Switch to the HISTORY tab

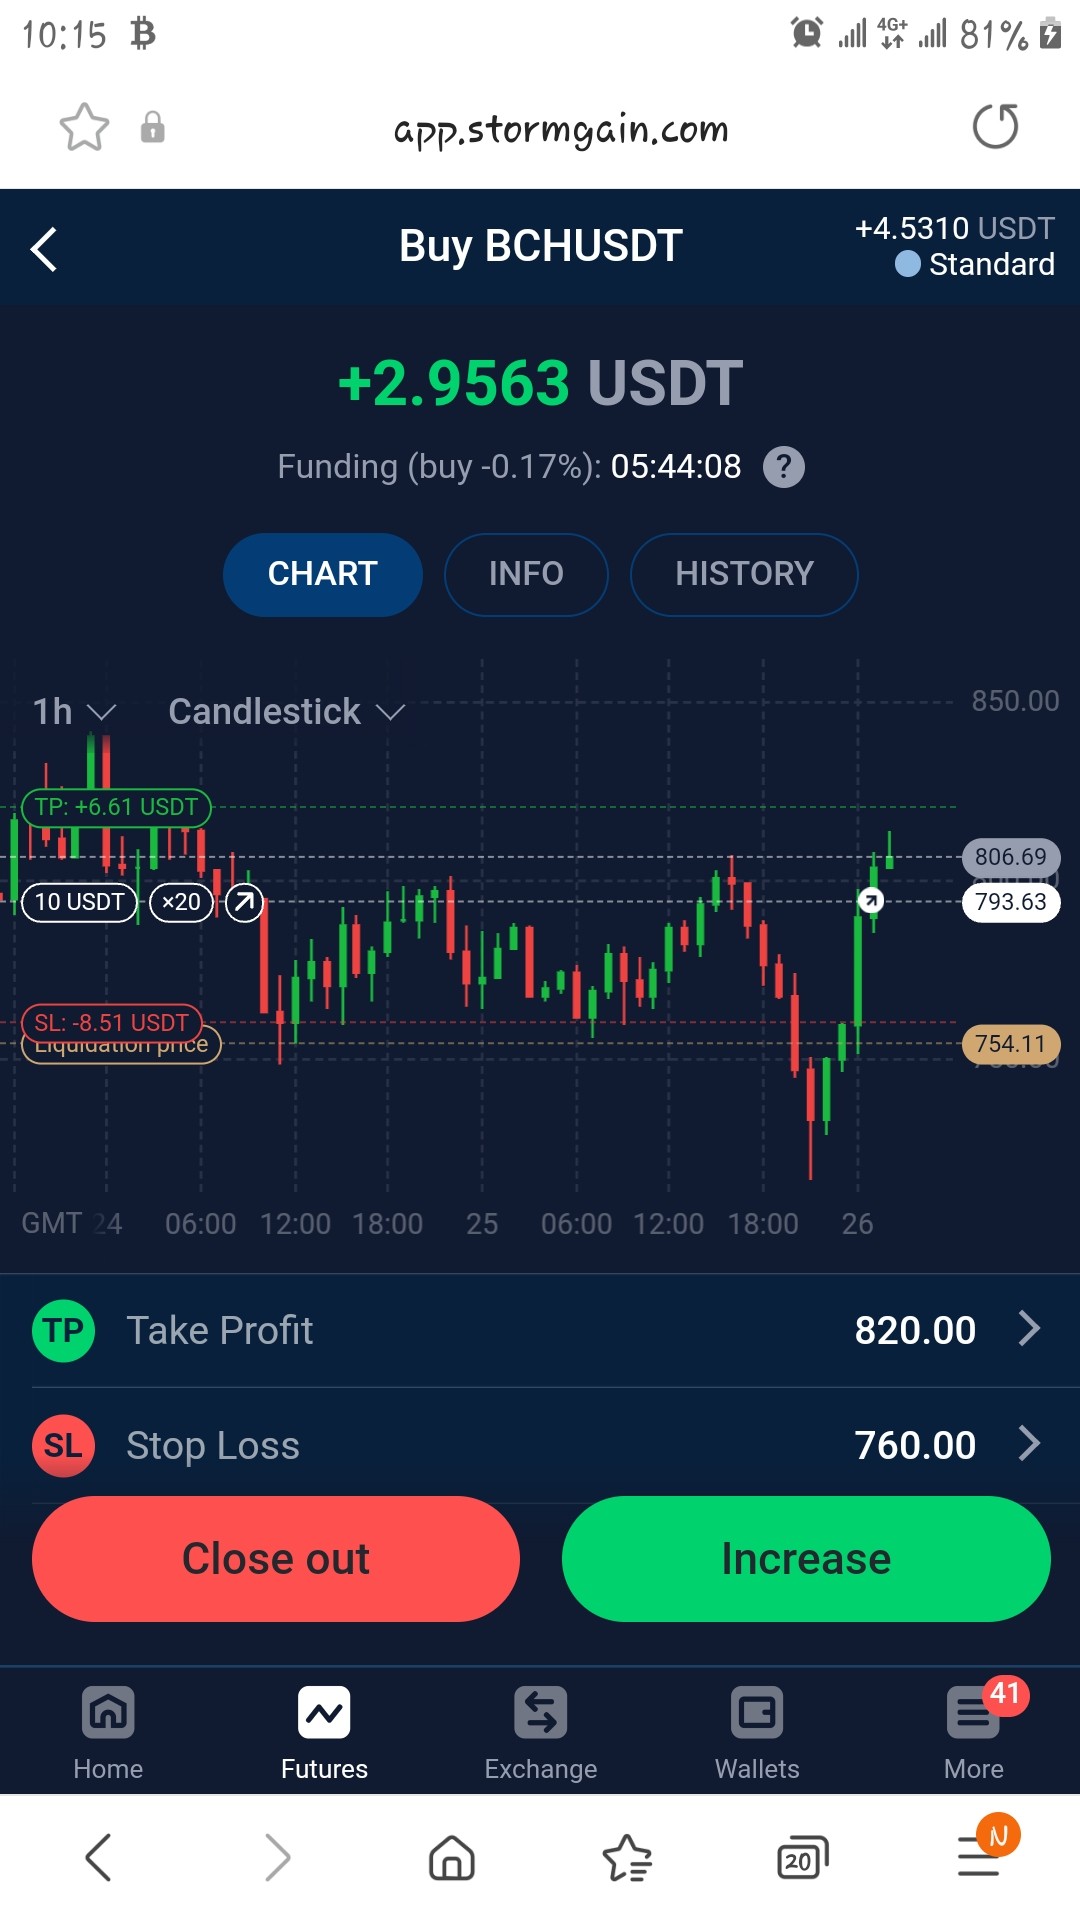click(x=744, y=574)
